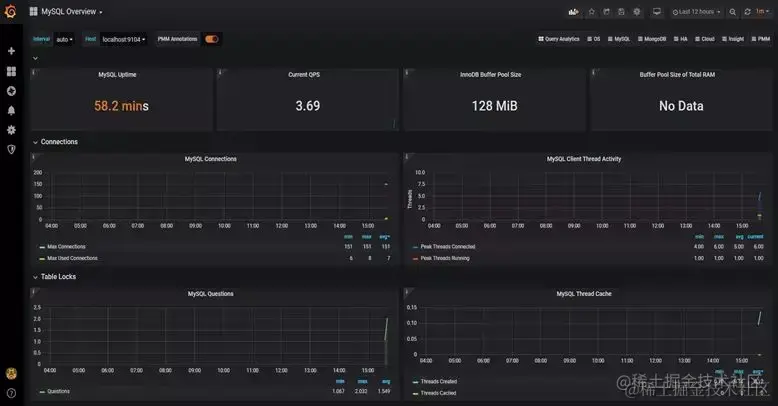Click the MySQL Client Thread Activity panel title
The width and height of the screenshot is (778, 406).
[x=584, y=159]
